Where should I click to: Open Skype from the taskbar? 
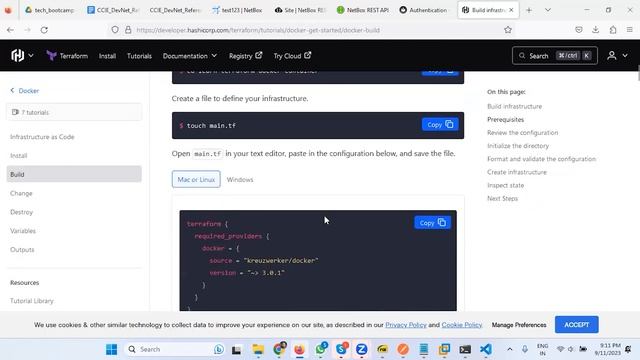(341, 349)
